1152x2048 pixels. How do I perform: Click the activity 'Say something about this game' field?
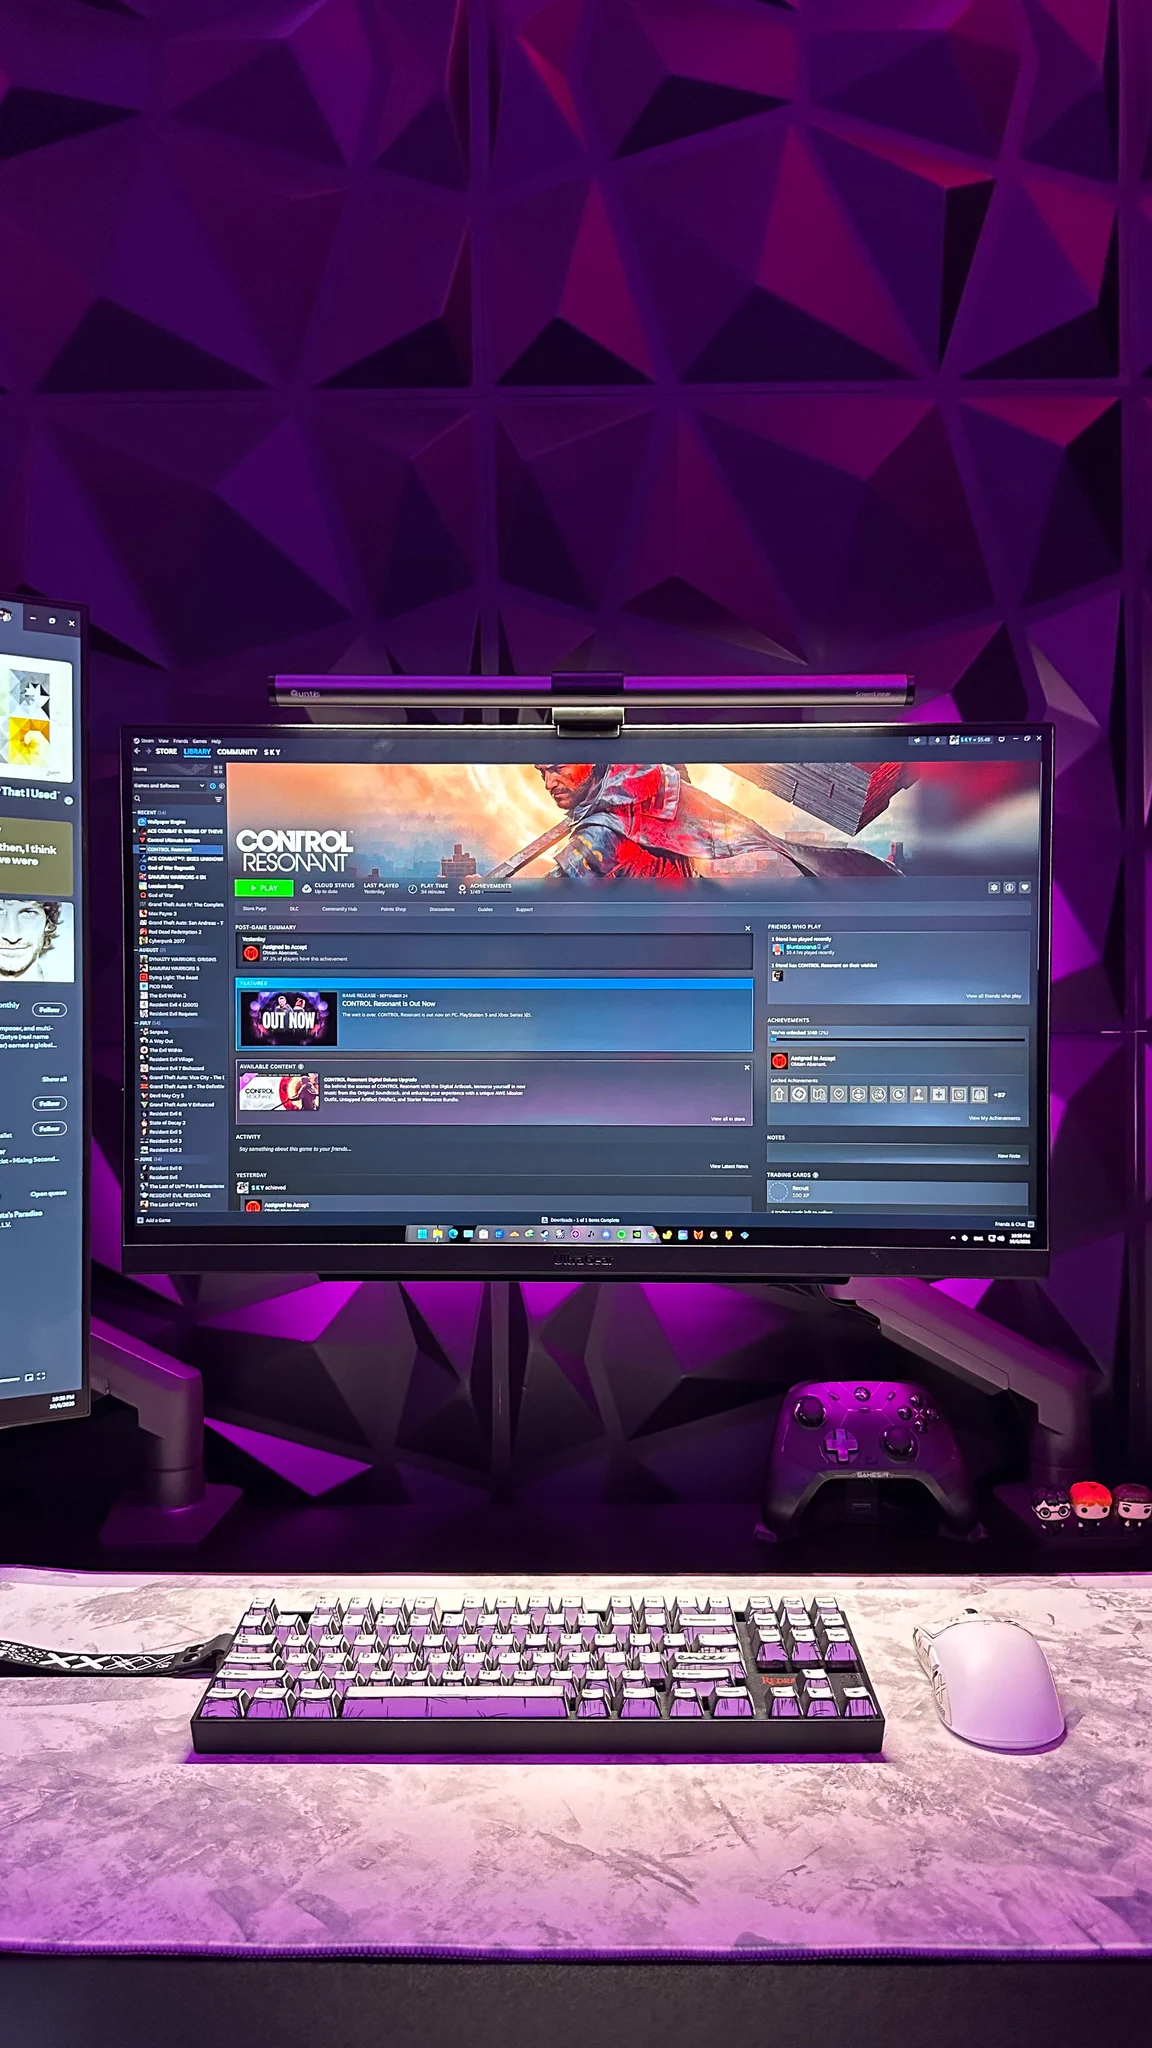tap(295, 1149)
